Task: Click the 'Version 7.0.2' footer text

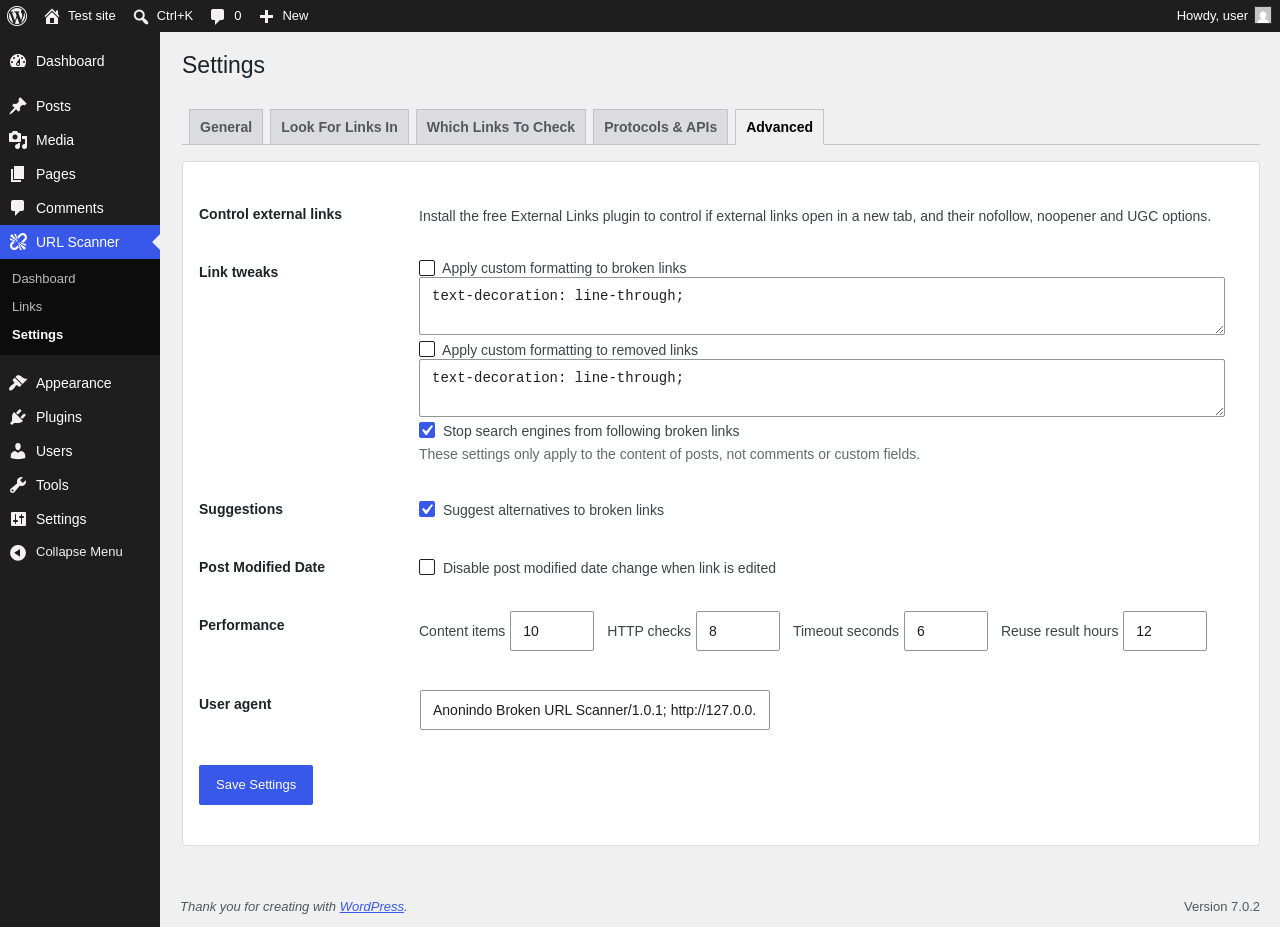Action: (1222, 906)
